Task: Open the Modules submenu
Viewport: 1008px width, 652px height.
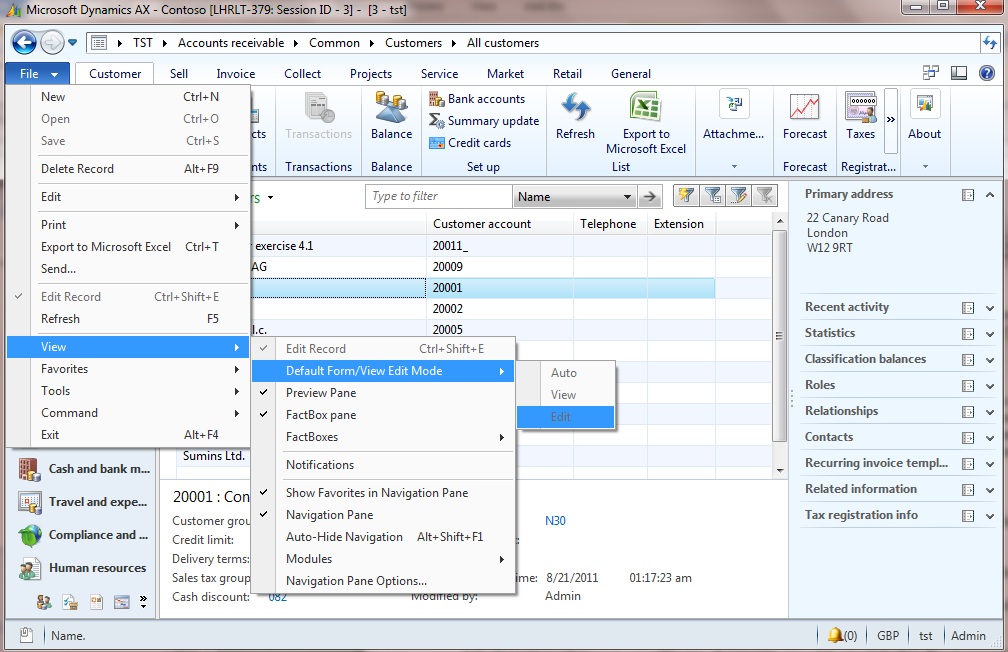Action: pos(383,559)
